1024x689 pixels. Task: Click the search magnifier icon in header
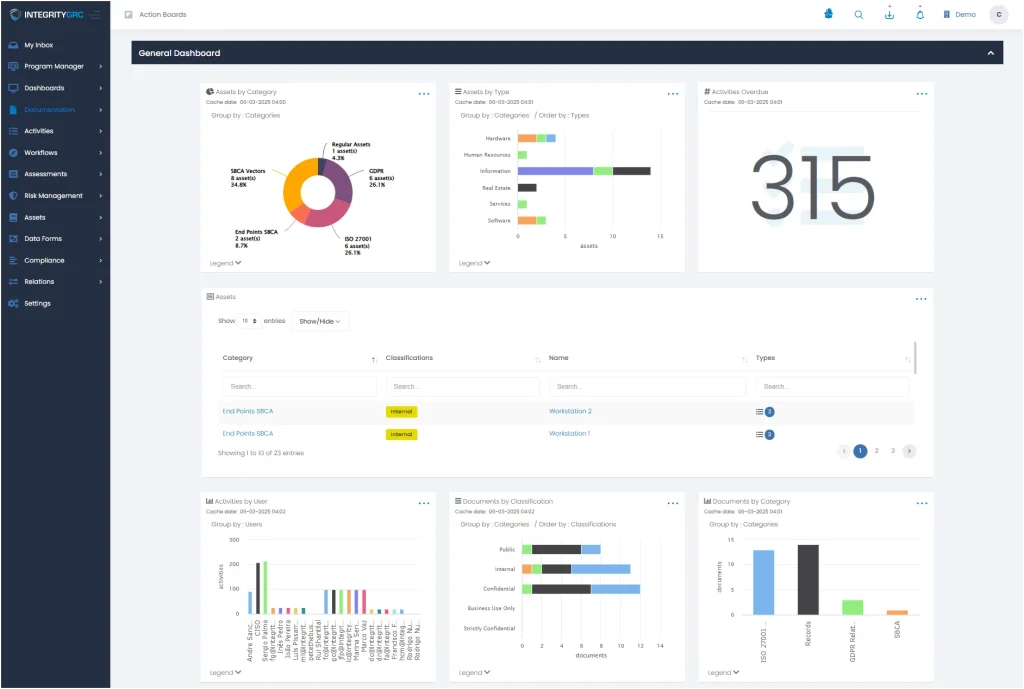tap(858, 15)
